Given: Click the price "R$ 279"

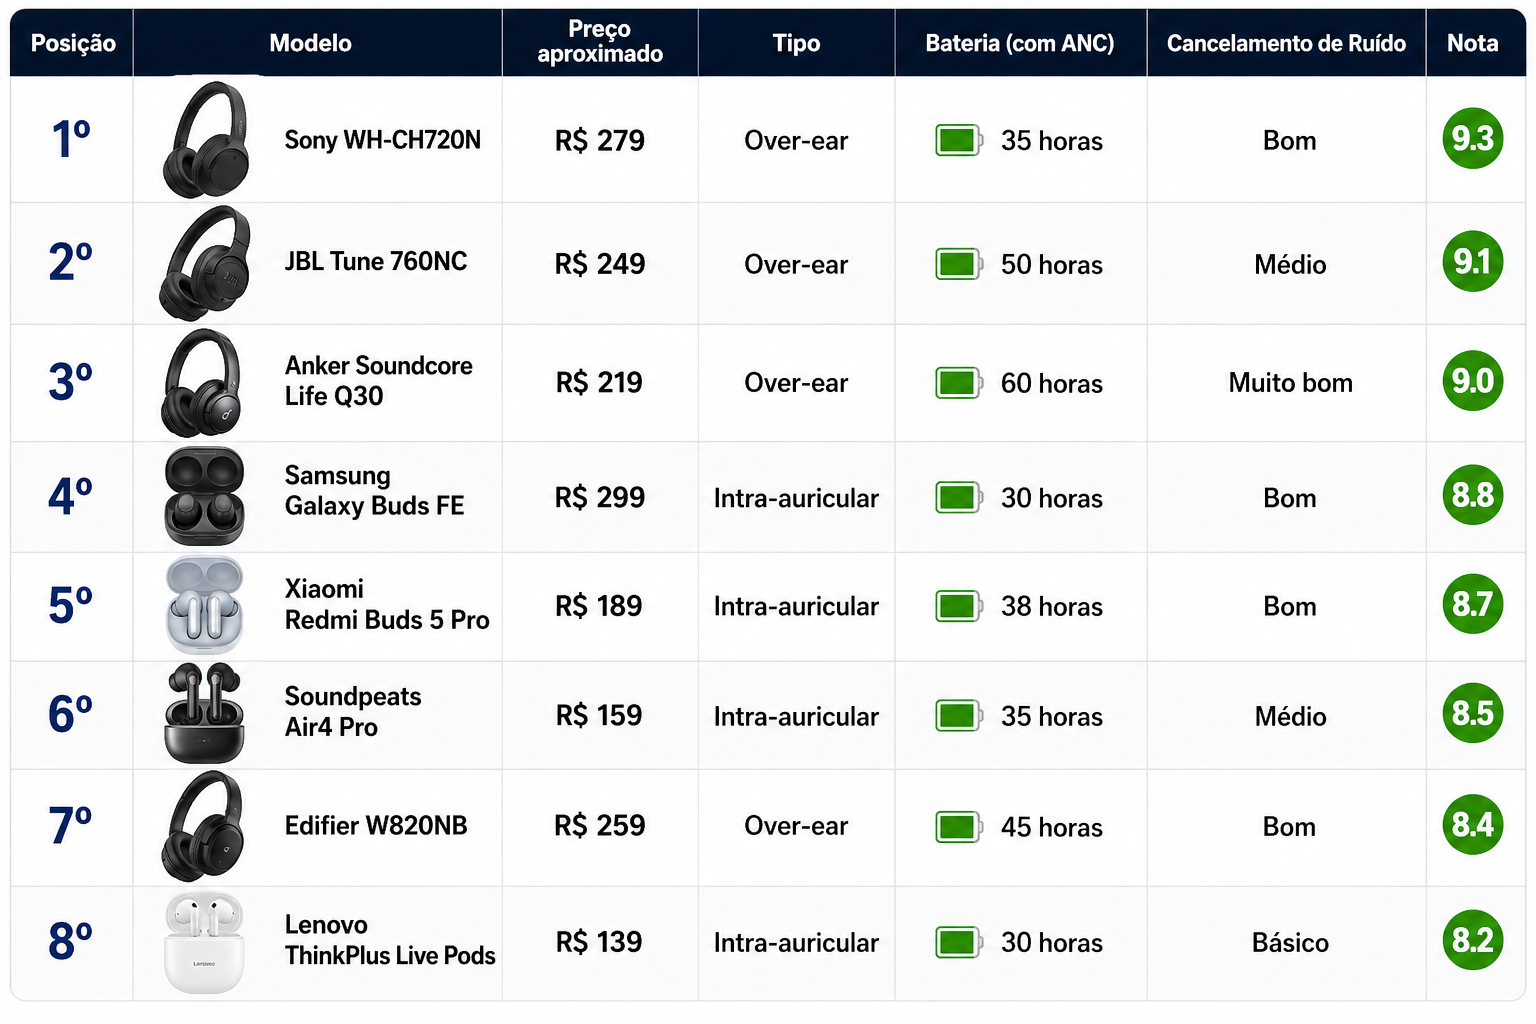Looking at the screenshot, I should [x=600, y=141].
